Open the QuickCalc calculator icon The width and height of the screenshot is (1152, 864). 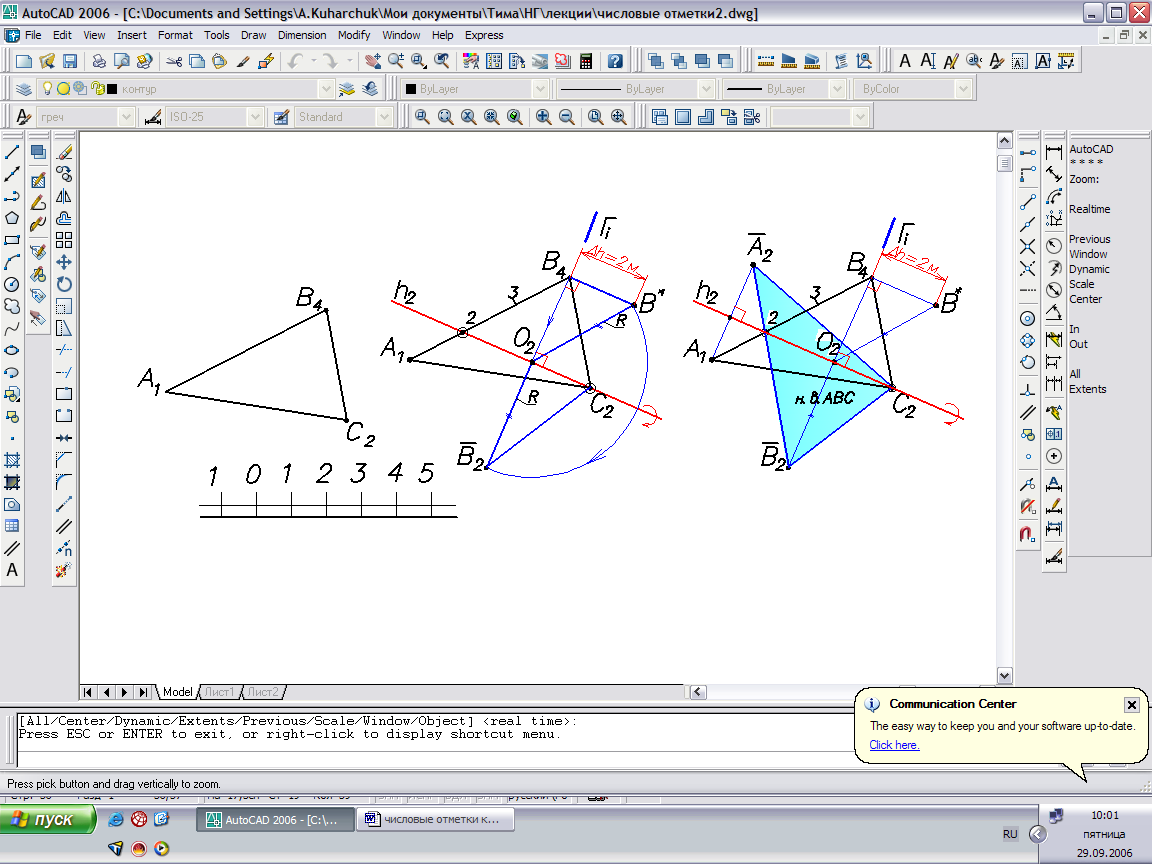(x=586, y=61)
